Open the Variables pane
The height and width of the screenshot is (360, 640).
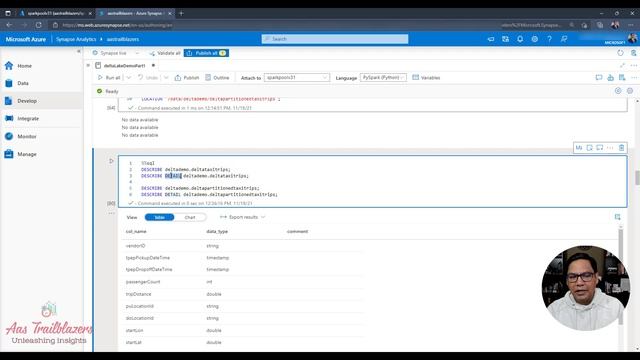(426, 78)
